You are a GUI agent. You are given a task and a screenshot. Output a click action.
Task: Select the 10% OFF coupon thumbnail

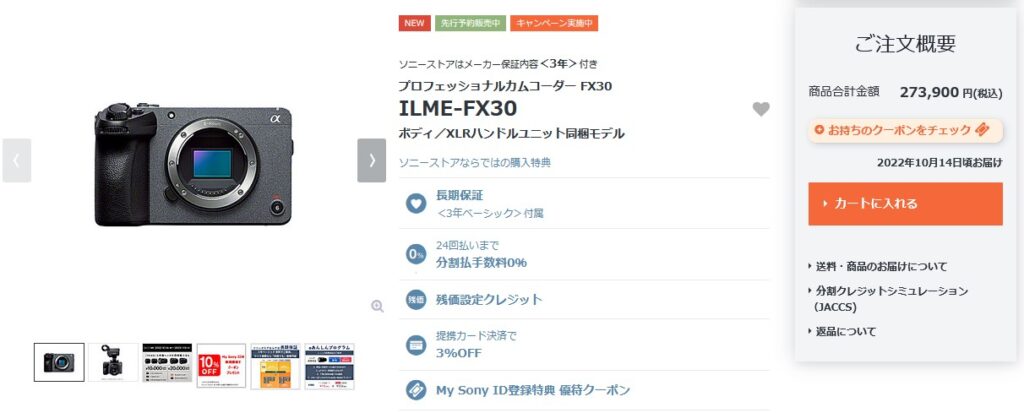click(x=221, y=366)
